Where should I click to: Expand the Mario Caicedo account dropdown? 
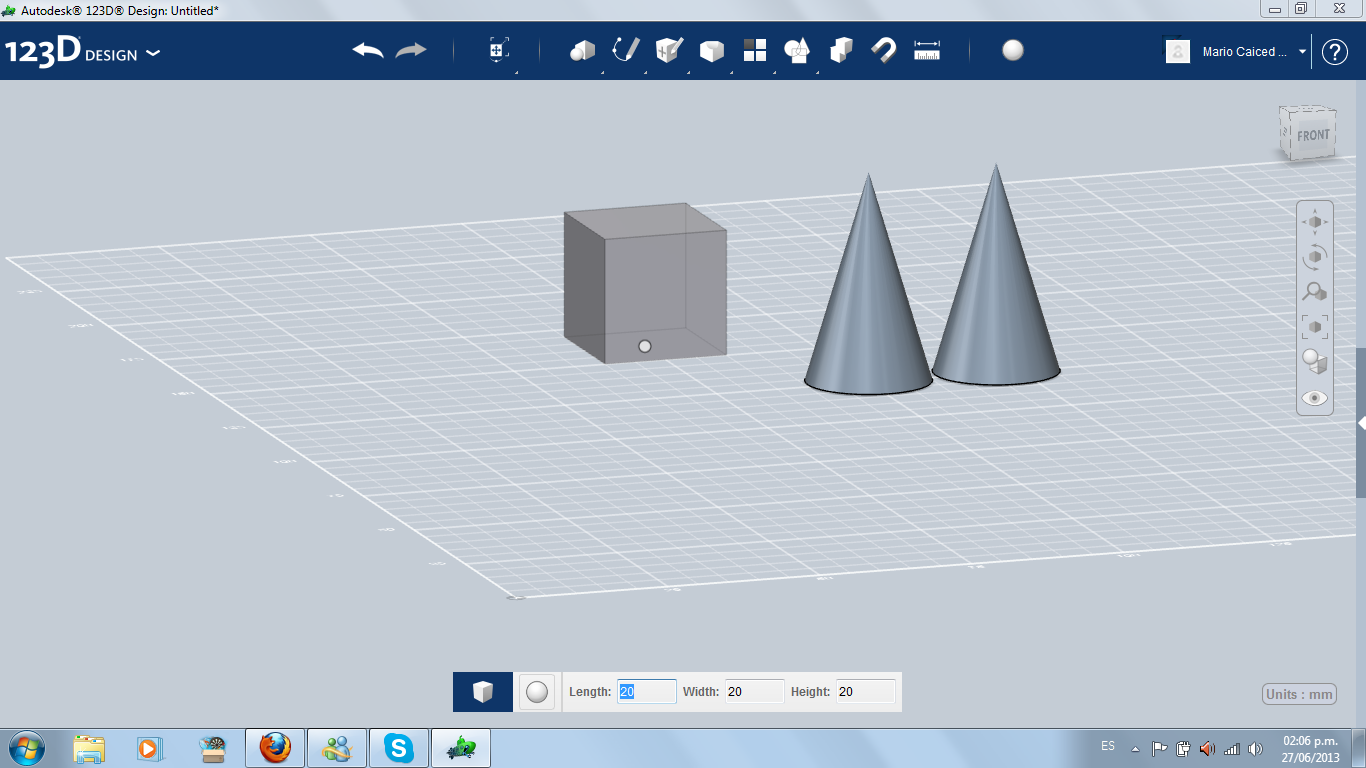(x=1302, y=52)
